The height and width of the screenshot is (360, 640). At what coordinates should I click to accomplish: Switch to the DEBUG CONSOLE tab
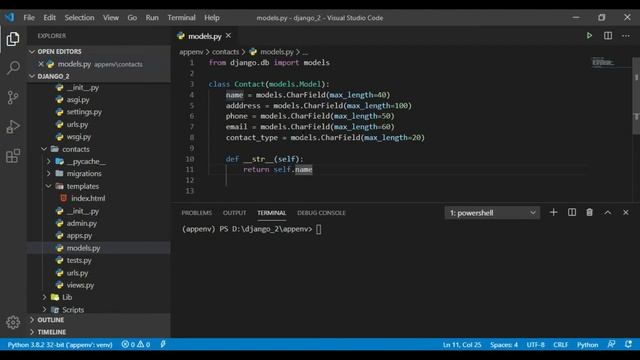(321, 213)
